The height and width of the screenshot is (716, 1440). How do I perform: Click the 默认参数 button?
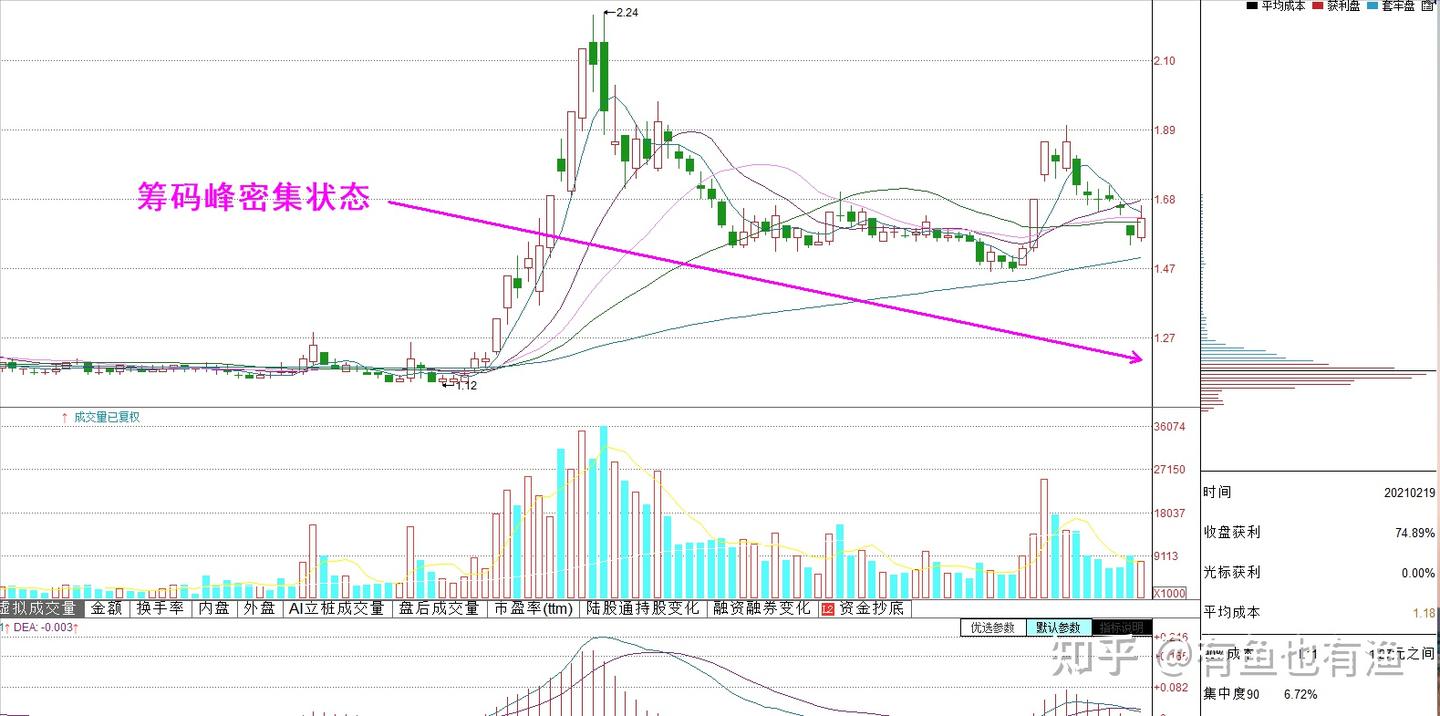point(1058,628)
